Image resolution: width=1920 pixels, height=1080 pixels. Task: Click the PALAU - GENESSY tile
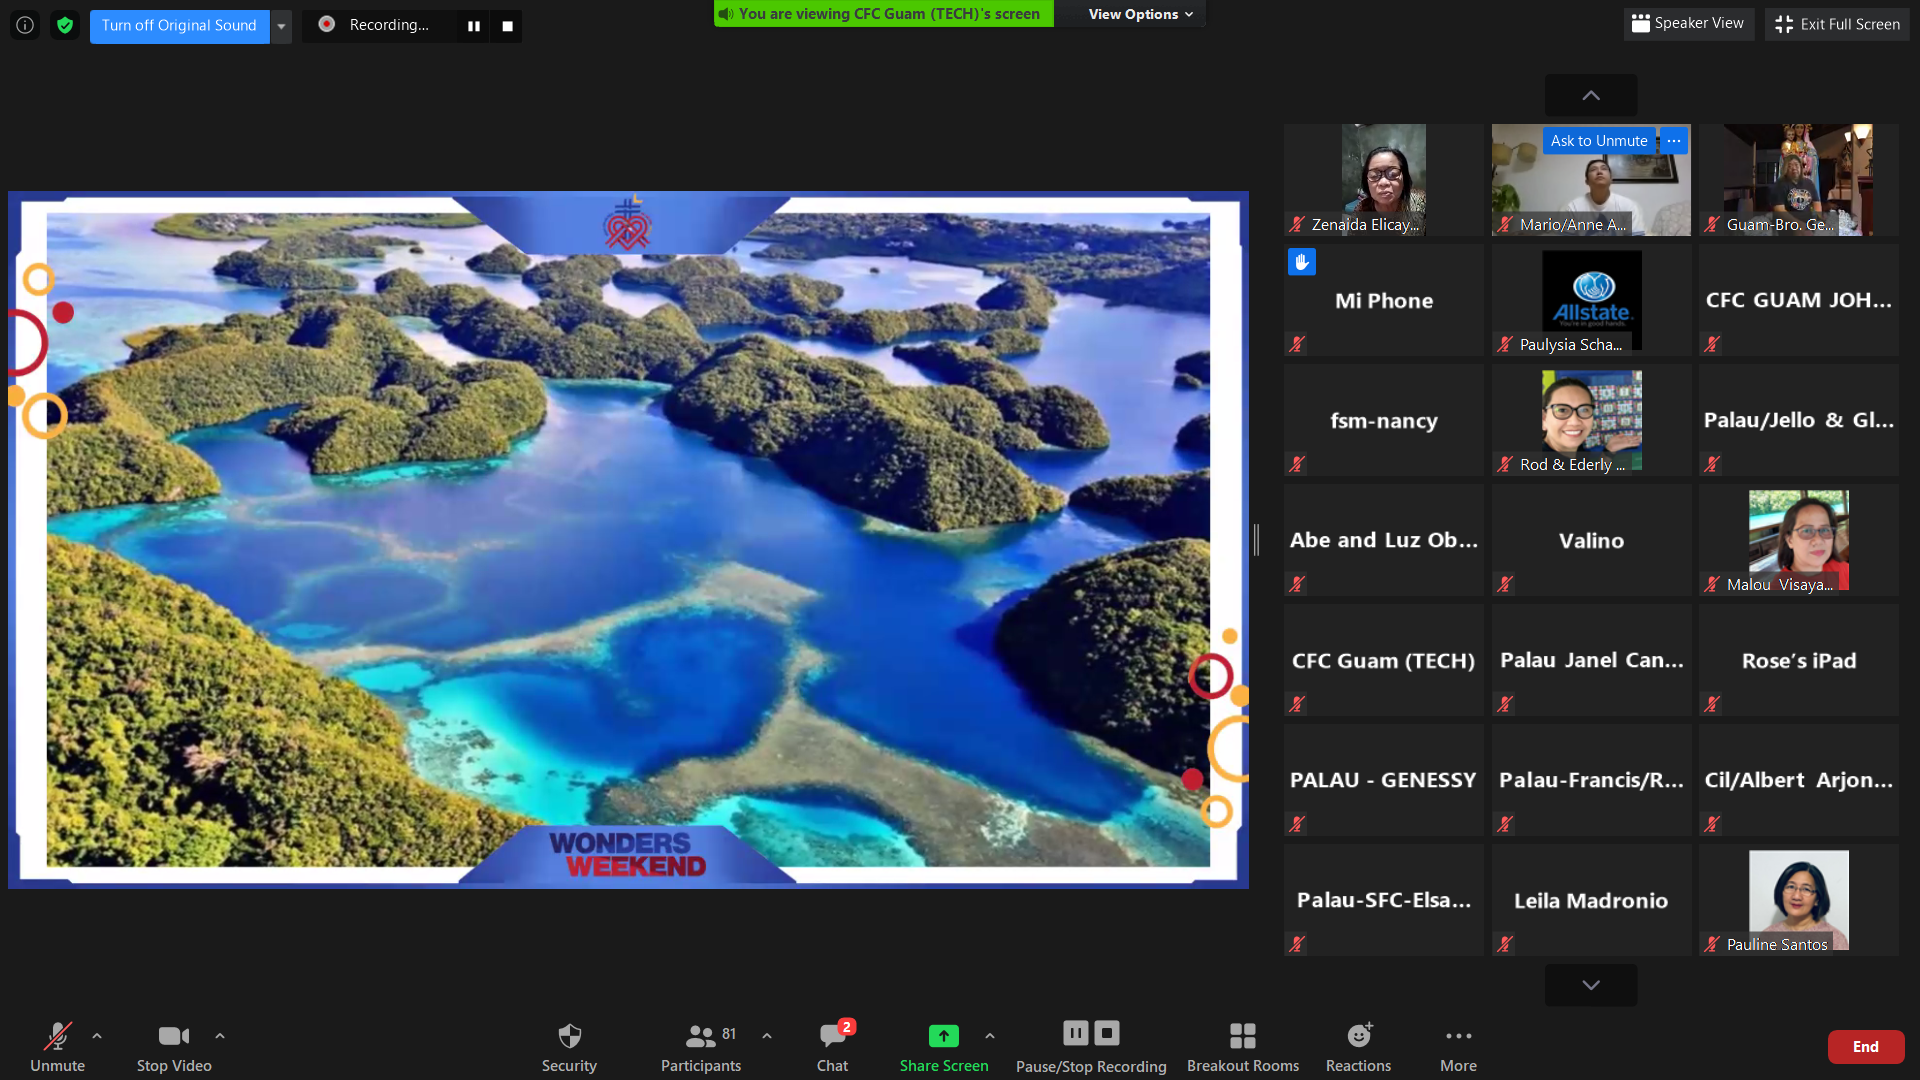tap(1384, 780)
